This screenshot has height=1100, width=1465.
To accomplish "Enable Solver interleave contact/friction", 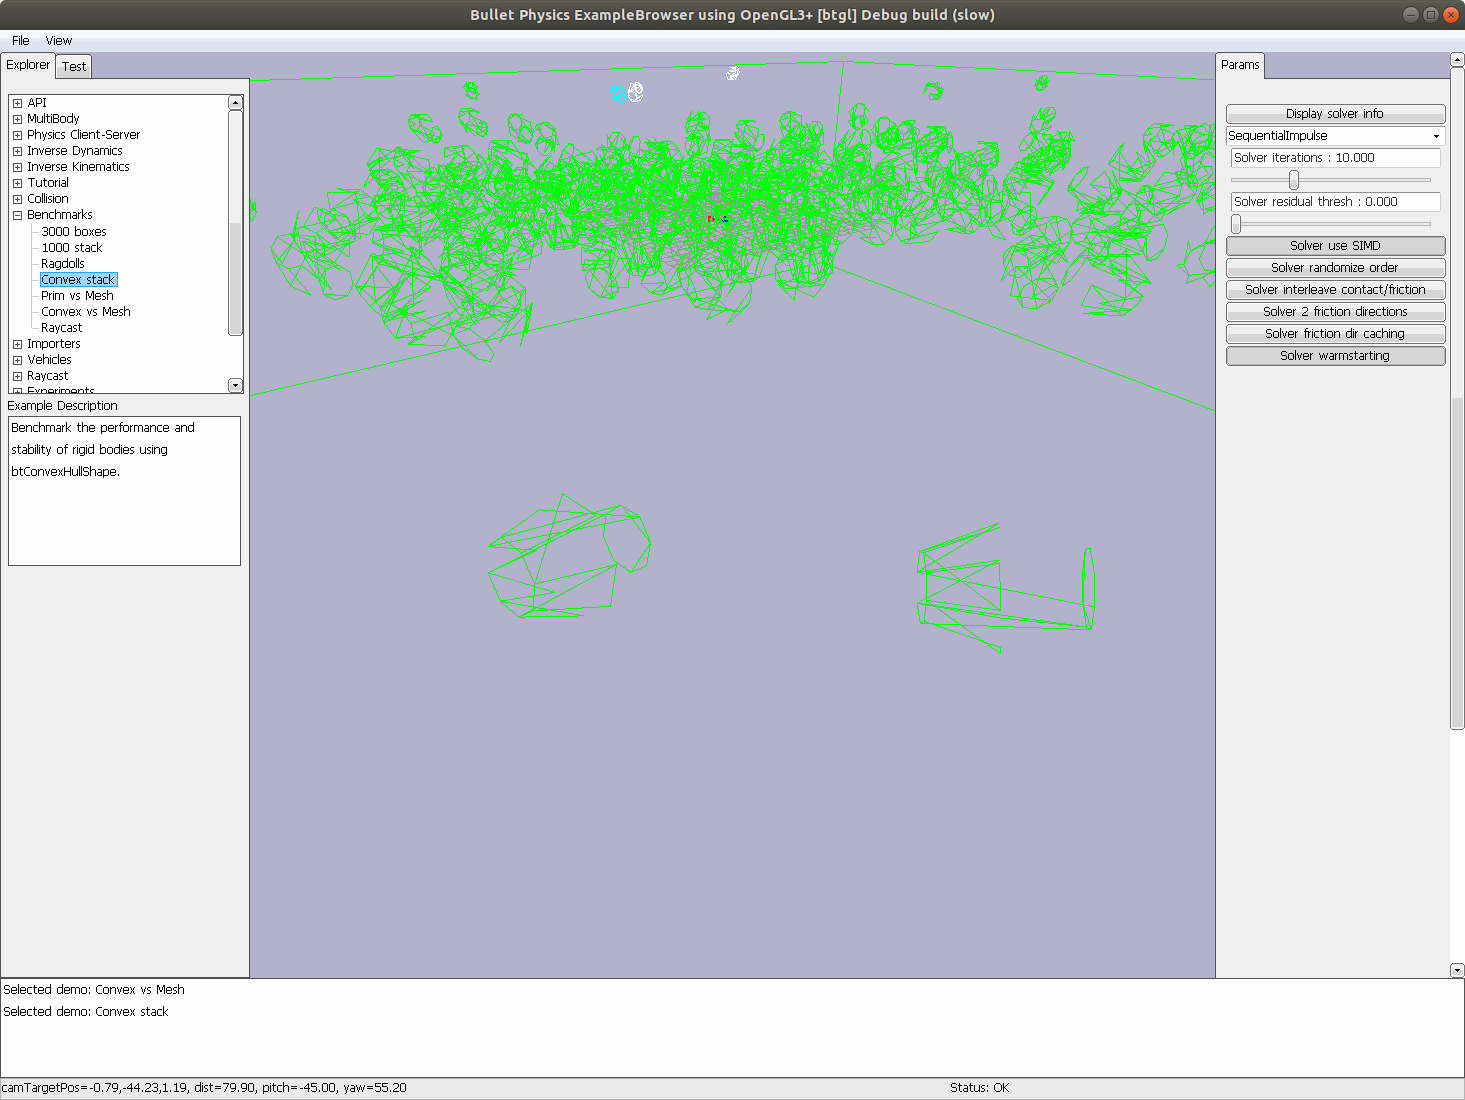I will (x=1335, y=289).
